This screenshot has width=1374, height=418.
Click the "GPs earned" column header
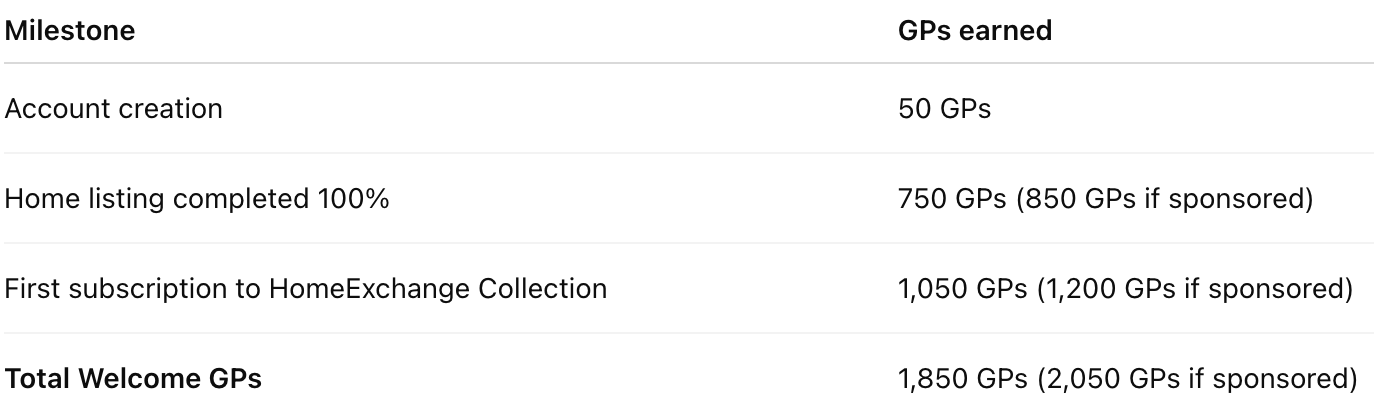pyautogui.click(x=975, y=30)
